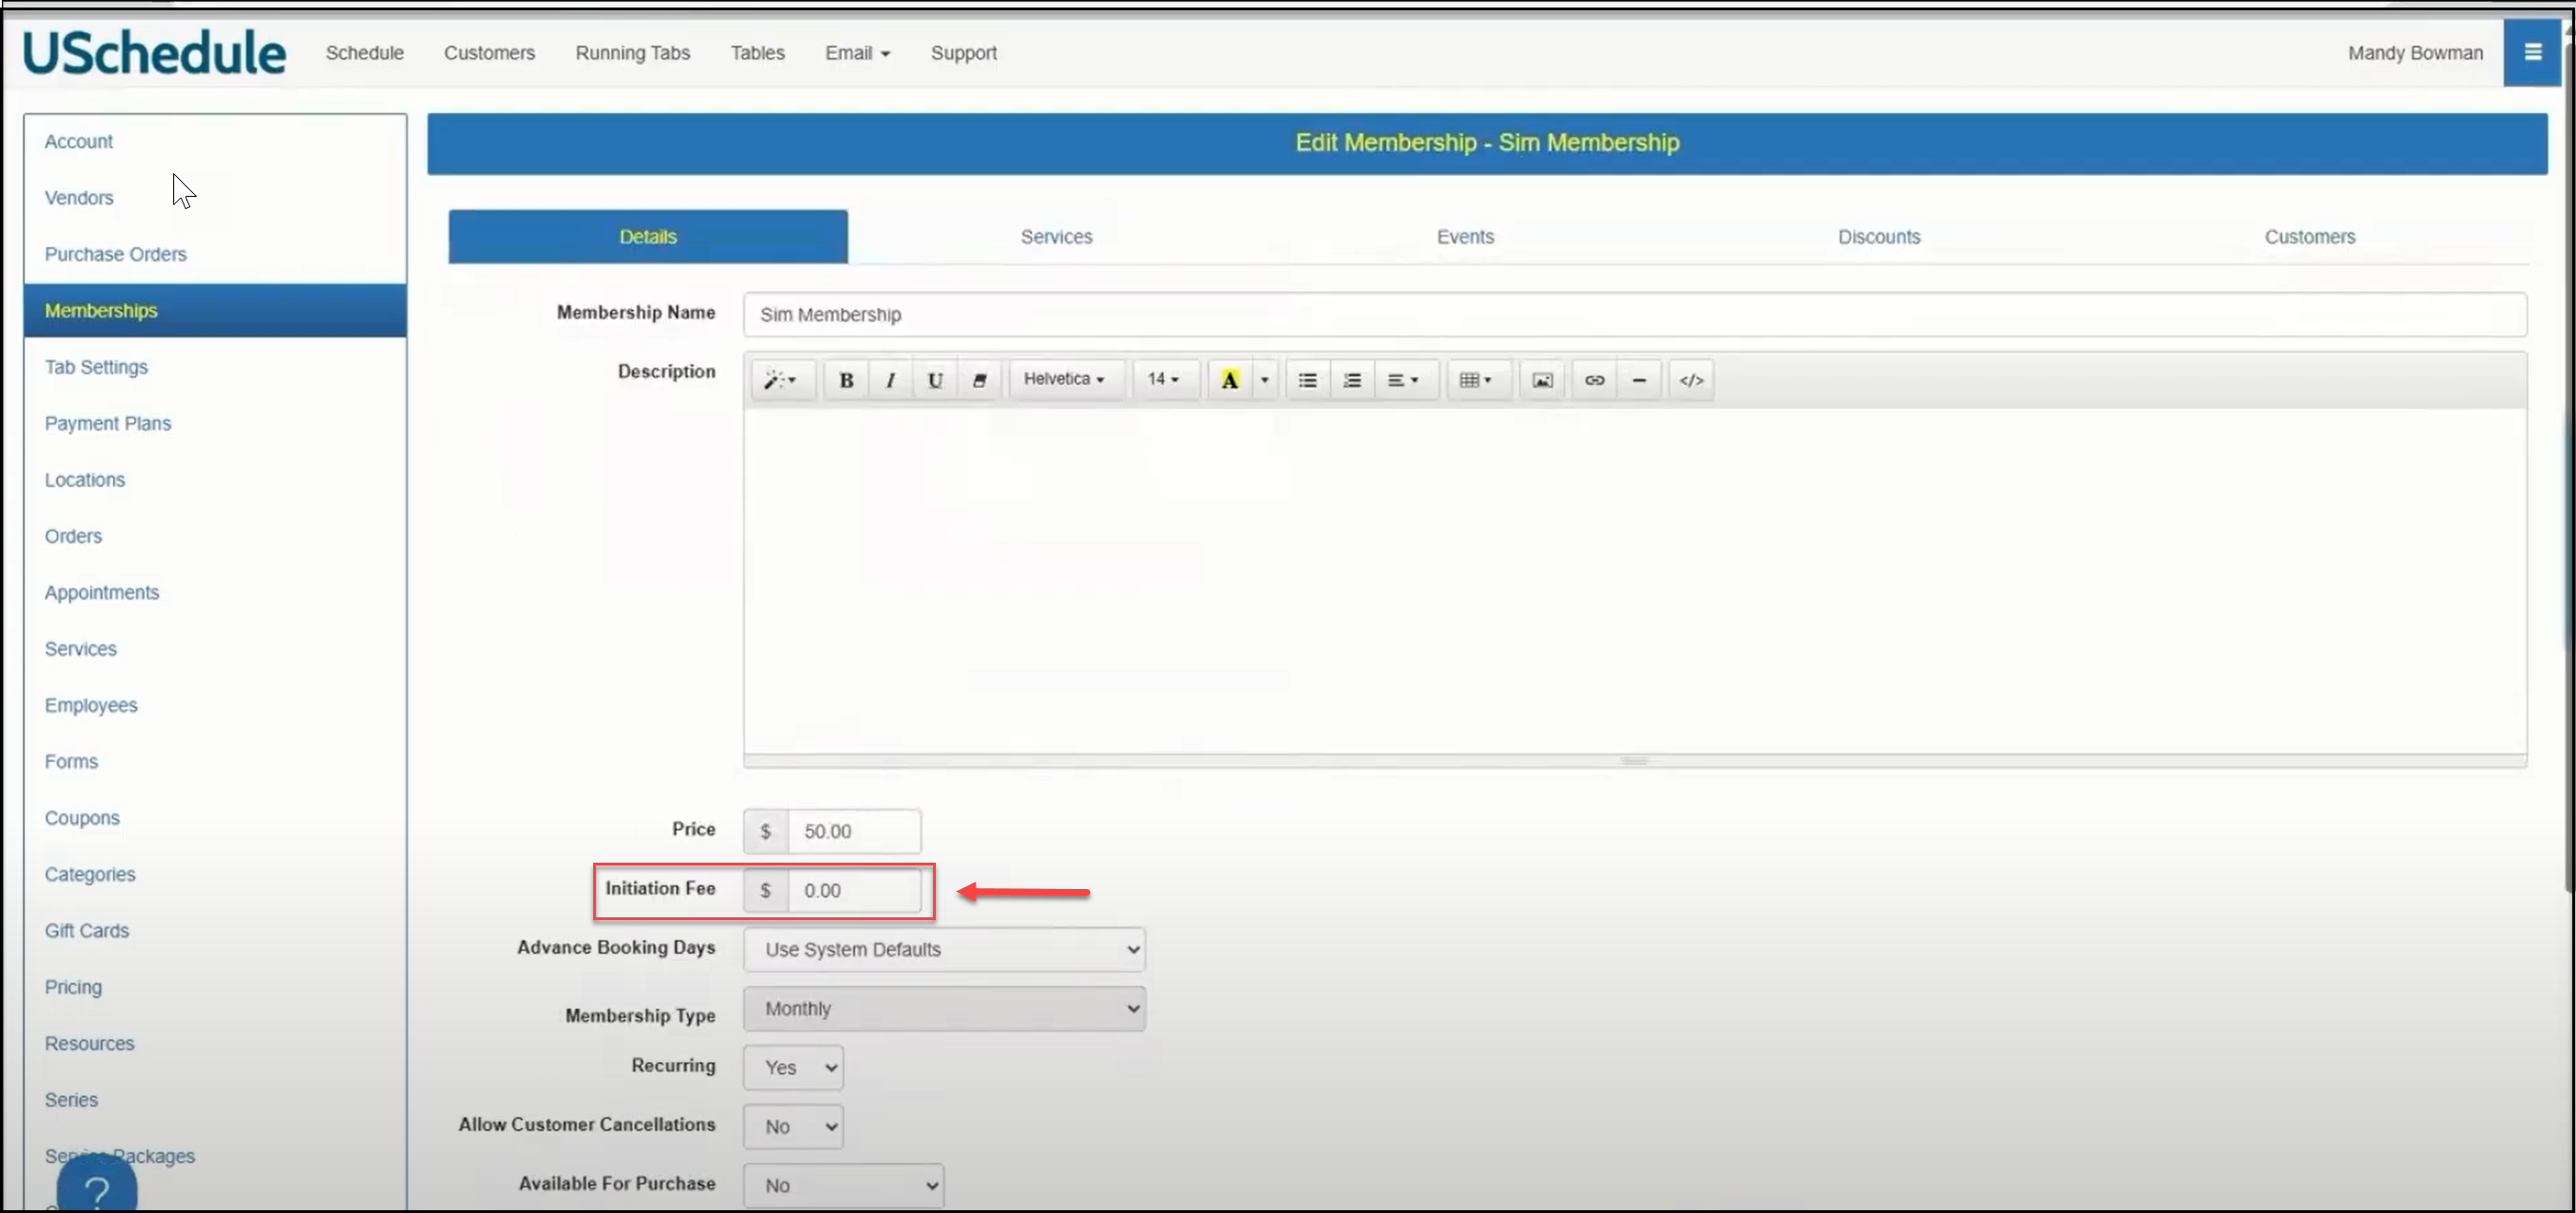Screen dimensions: 2576x1213
Task: Click the yellow highlight color button
Action: [1229, 380]
